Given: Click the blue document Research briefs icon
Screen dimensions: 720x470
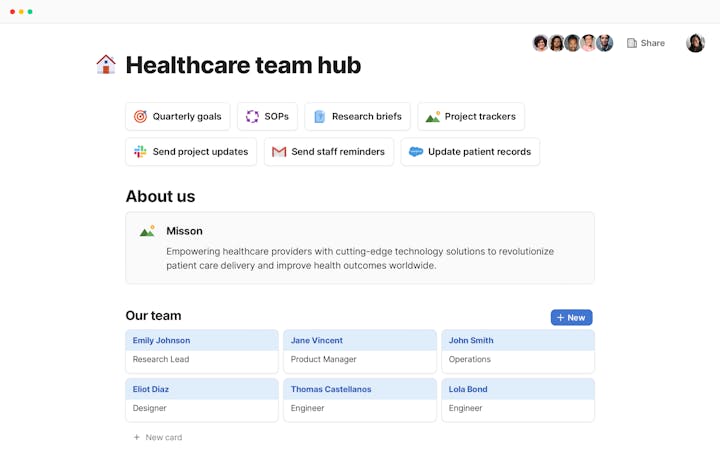Looking at the screenshot, I should (319, 117).
